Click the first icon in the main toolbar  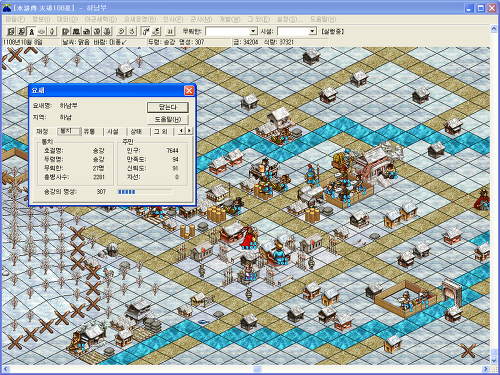11,31
